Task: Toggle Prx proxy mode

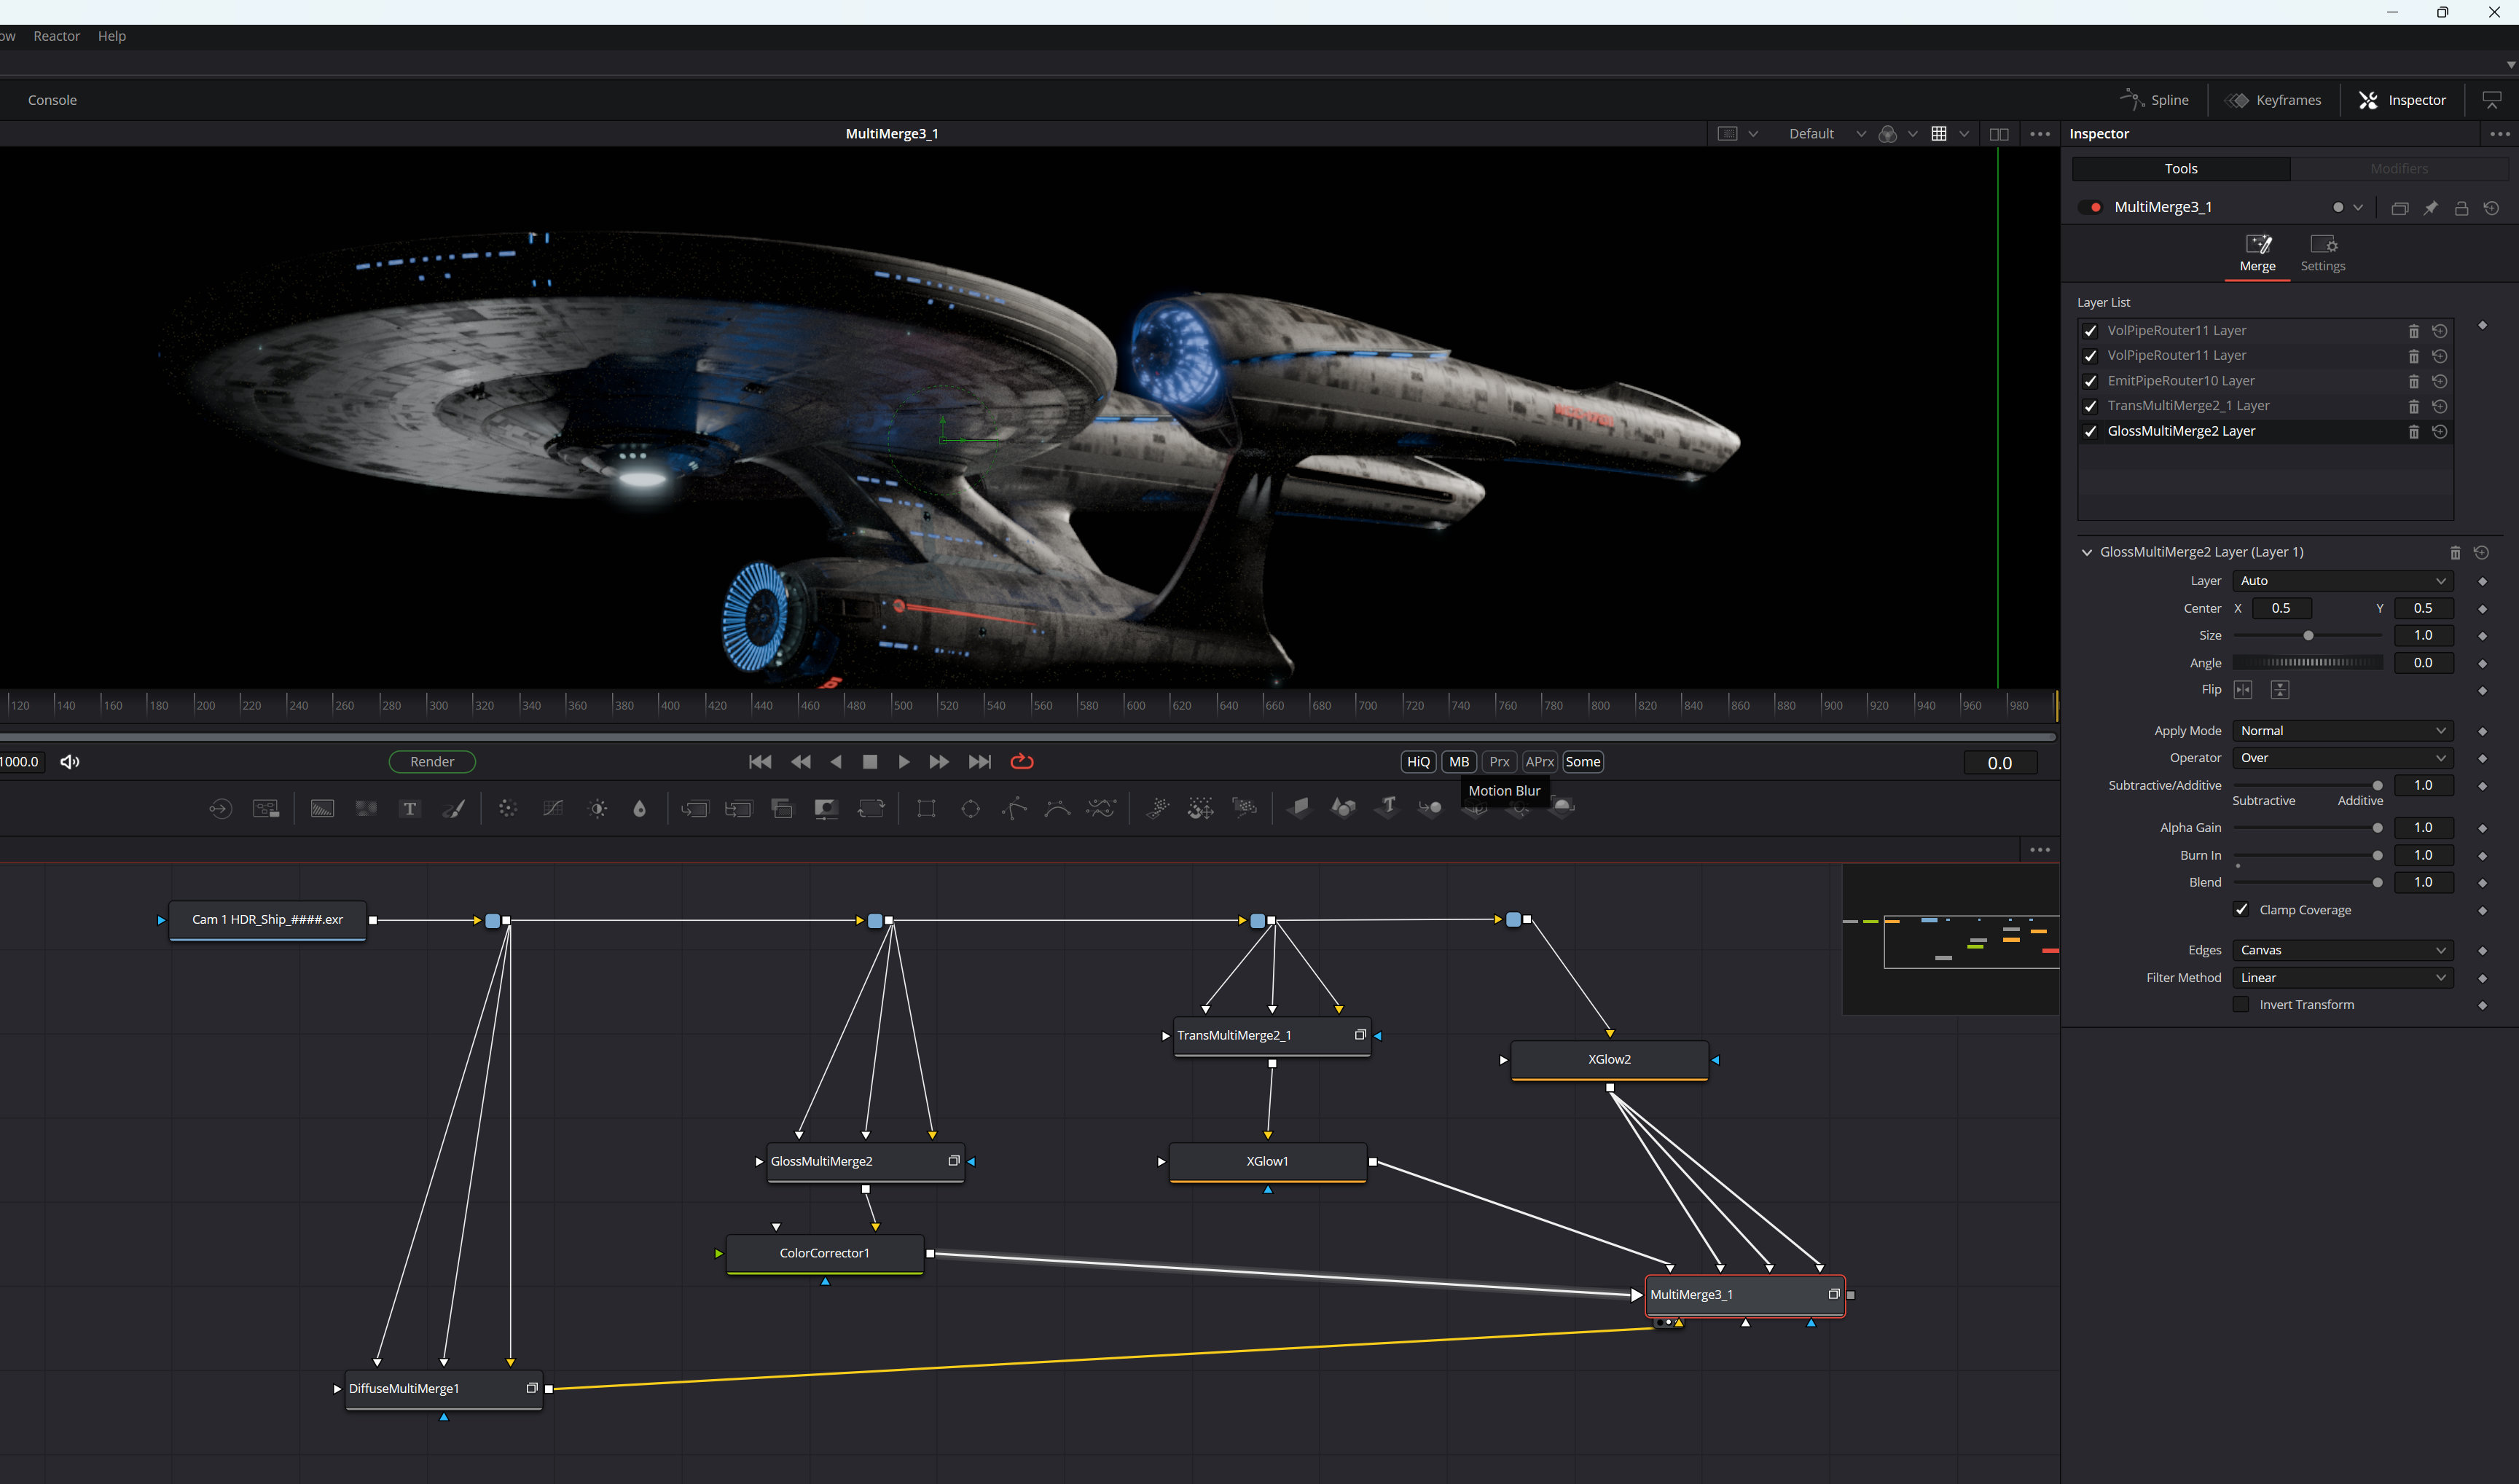Action: [x=1499, y=762]
